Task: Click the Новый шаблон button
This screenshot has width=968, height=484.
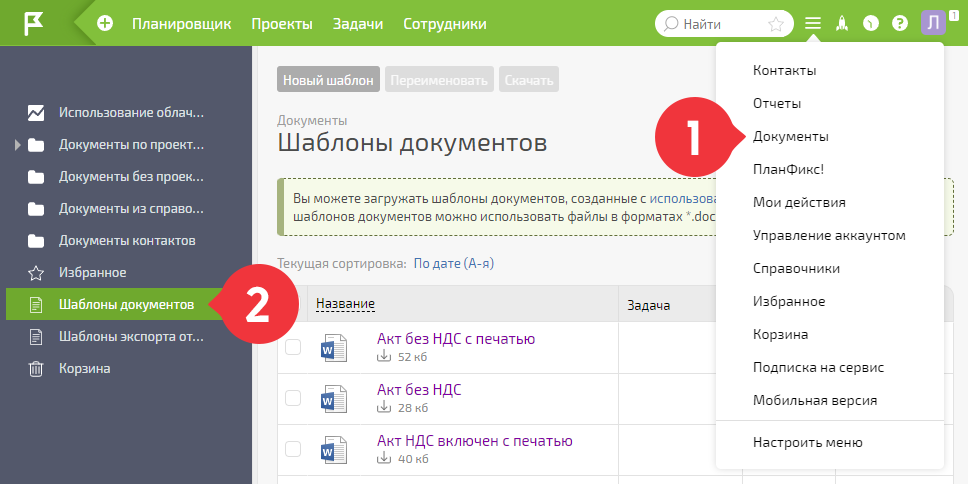Action: coord(328,80)
